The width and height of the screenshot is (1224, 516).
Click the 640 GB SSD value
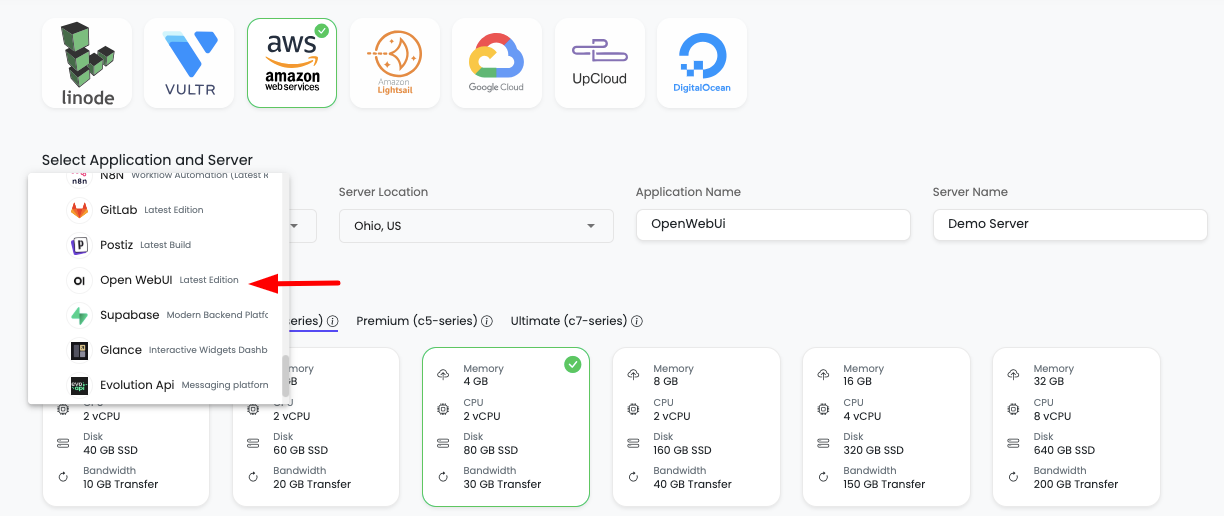pos(1064,450)
